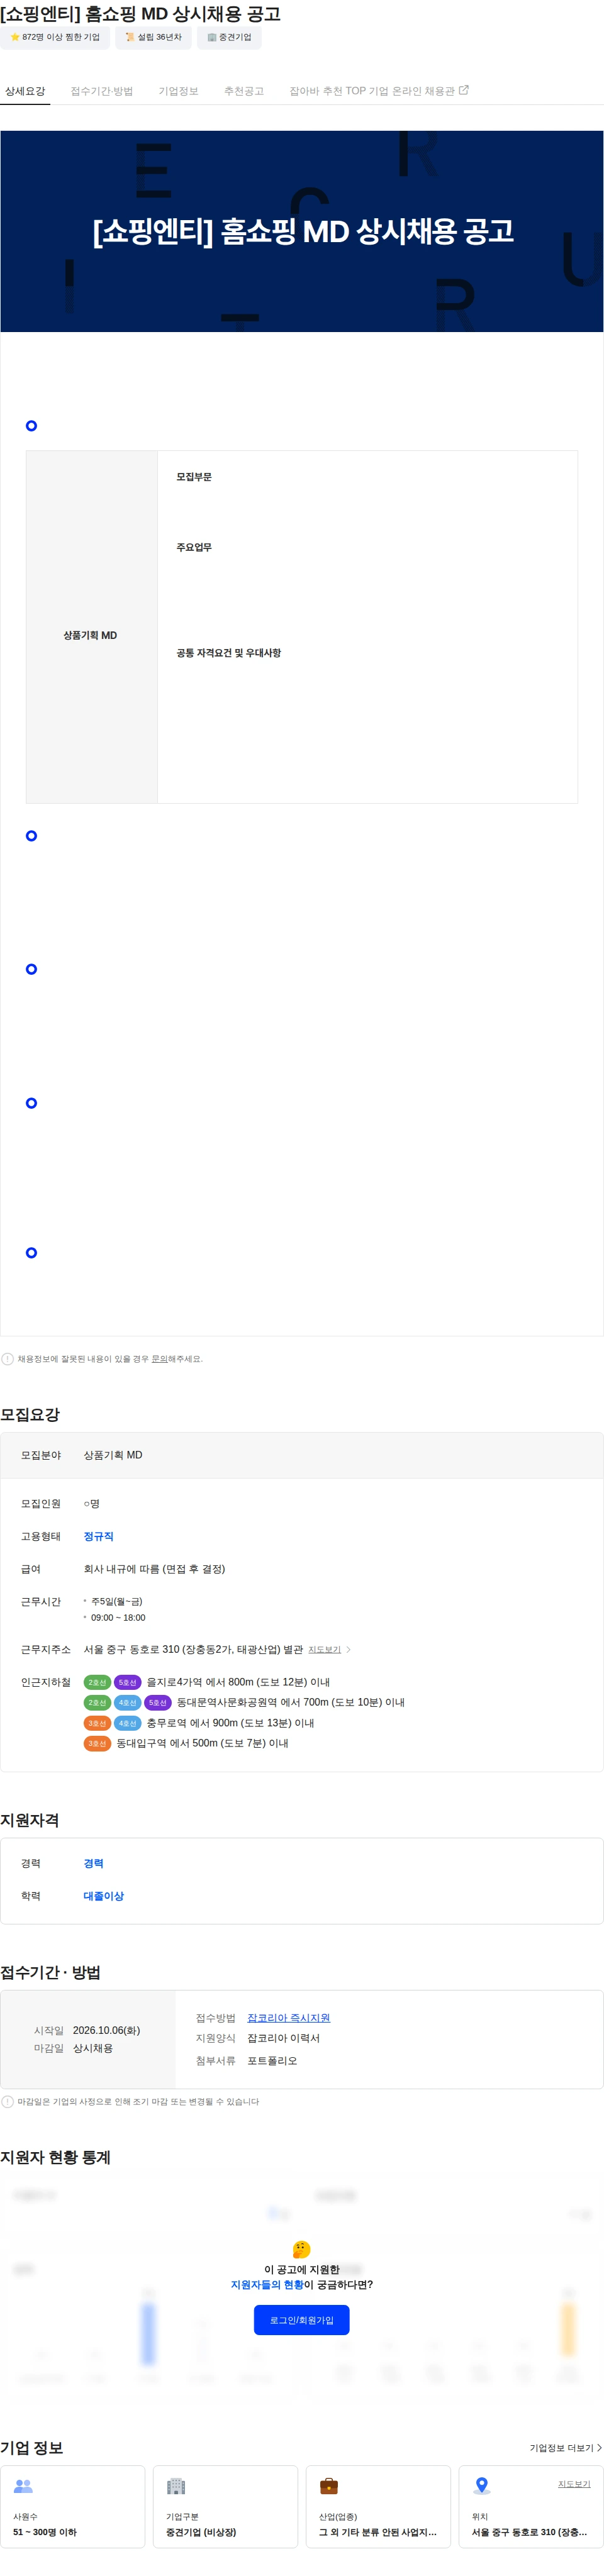Click 3호선 badge on 충무로역 row
The height and width of the screenshot is (2576, 604).
97,1723
